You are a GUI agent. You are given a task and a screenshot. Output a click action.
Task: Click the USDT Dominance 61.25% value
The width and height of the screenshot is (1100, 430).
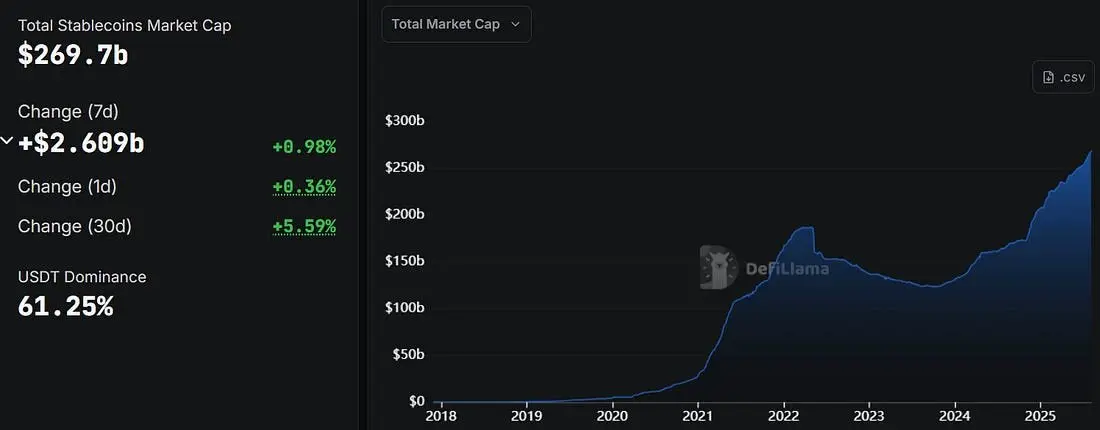tap(65, 307)
